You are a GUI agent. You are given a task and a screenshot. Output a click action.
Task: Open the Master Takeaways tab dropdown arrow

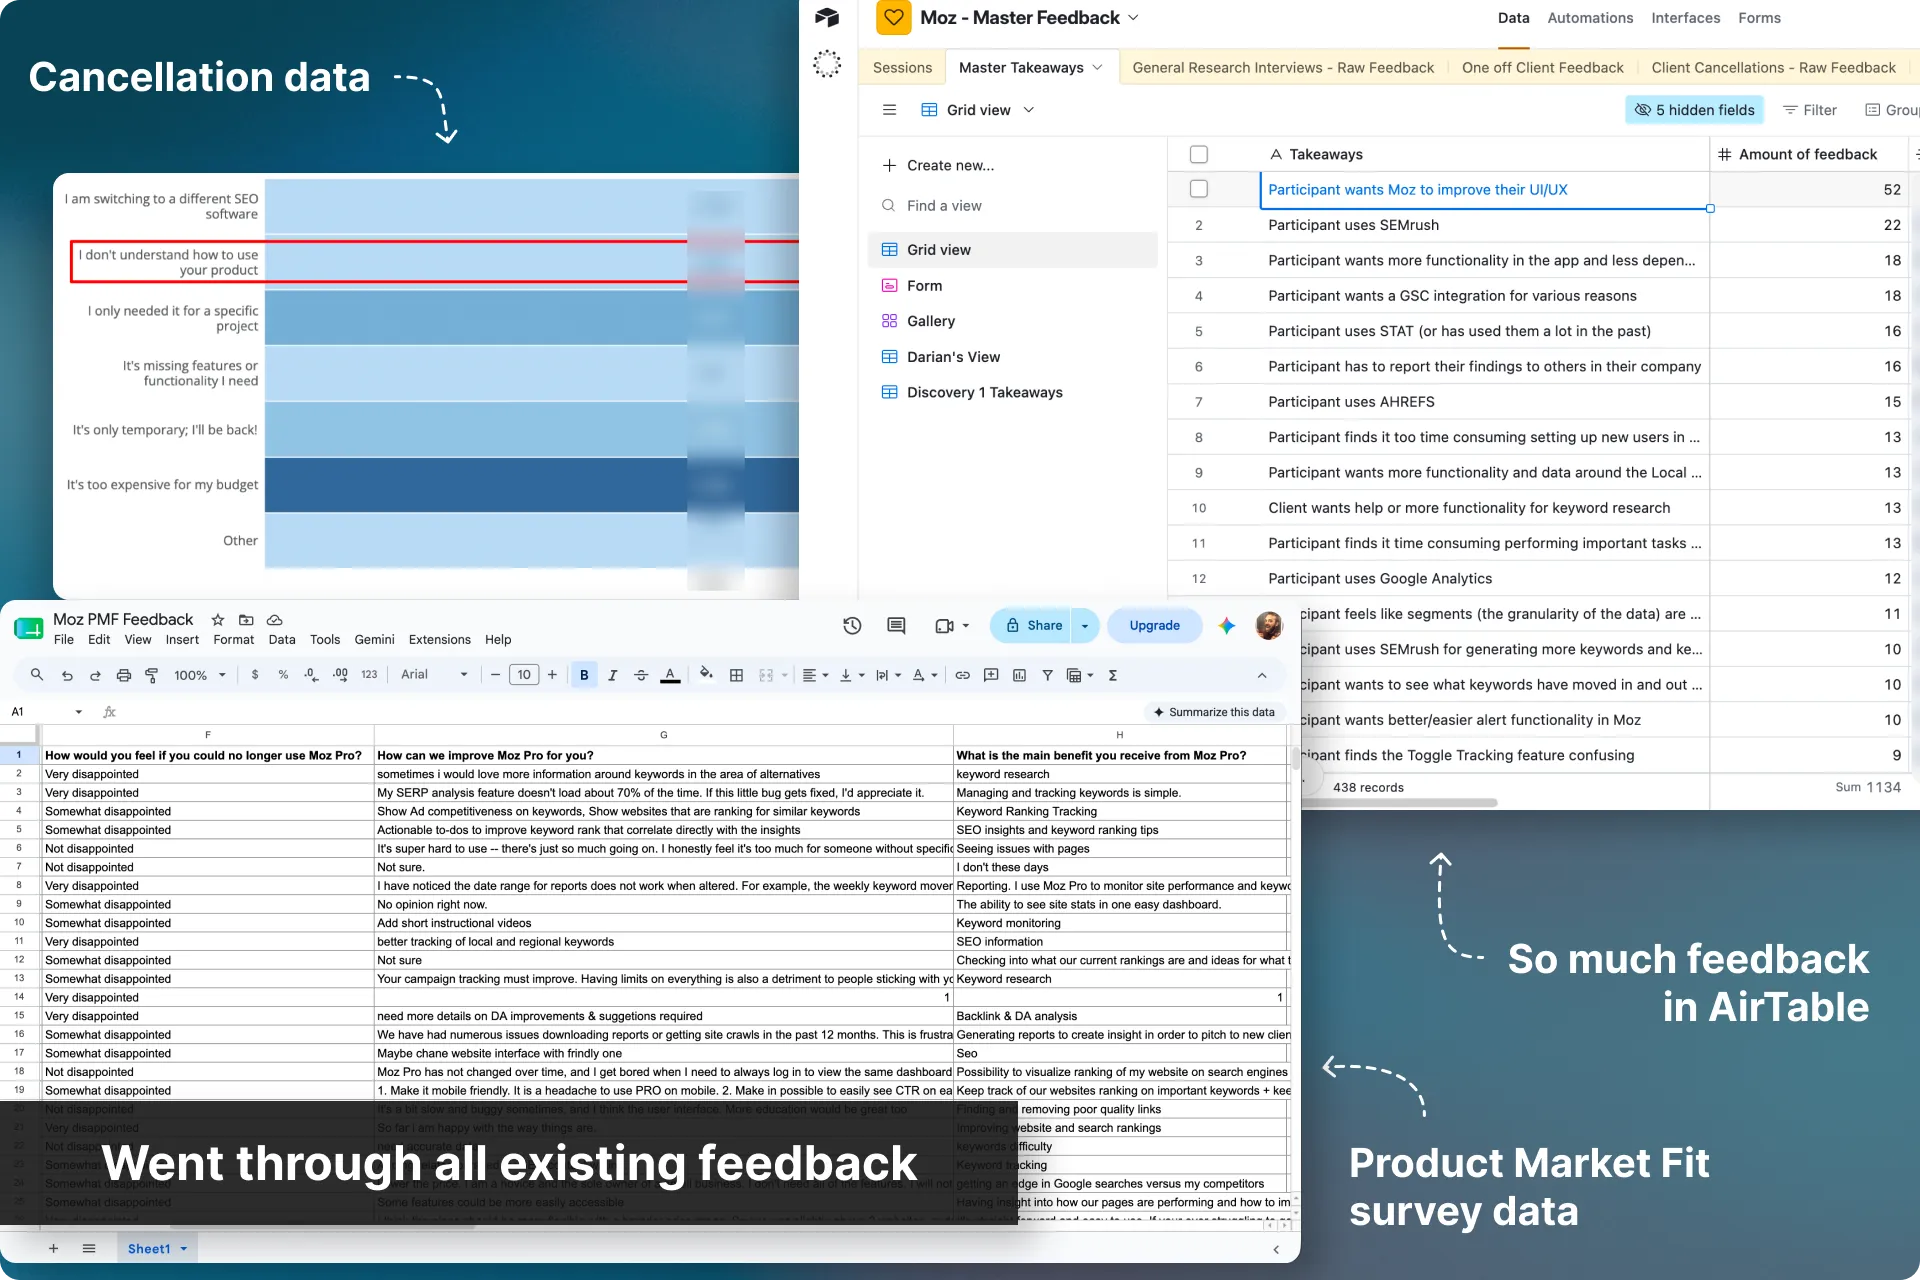click(1097, 67)
